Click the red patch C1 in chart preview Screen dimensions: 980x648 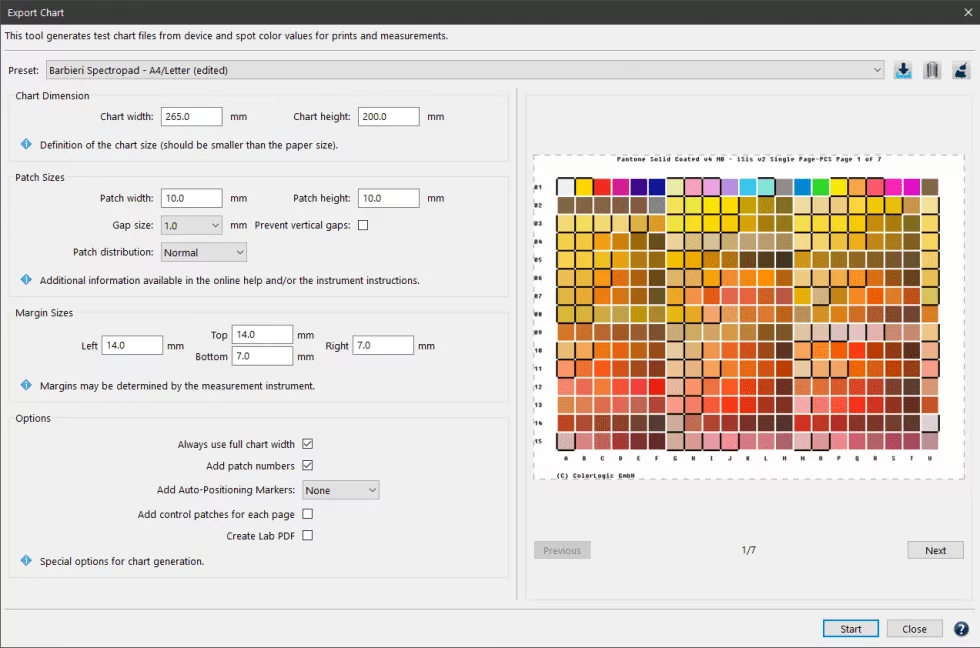tap(602, 187)
